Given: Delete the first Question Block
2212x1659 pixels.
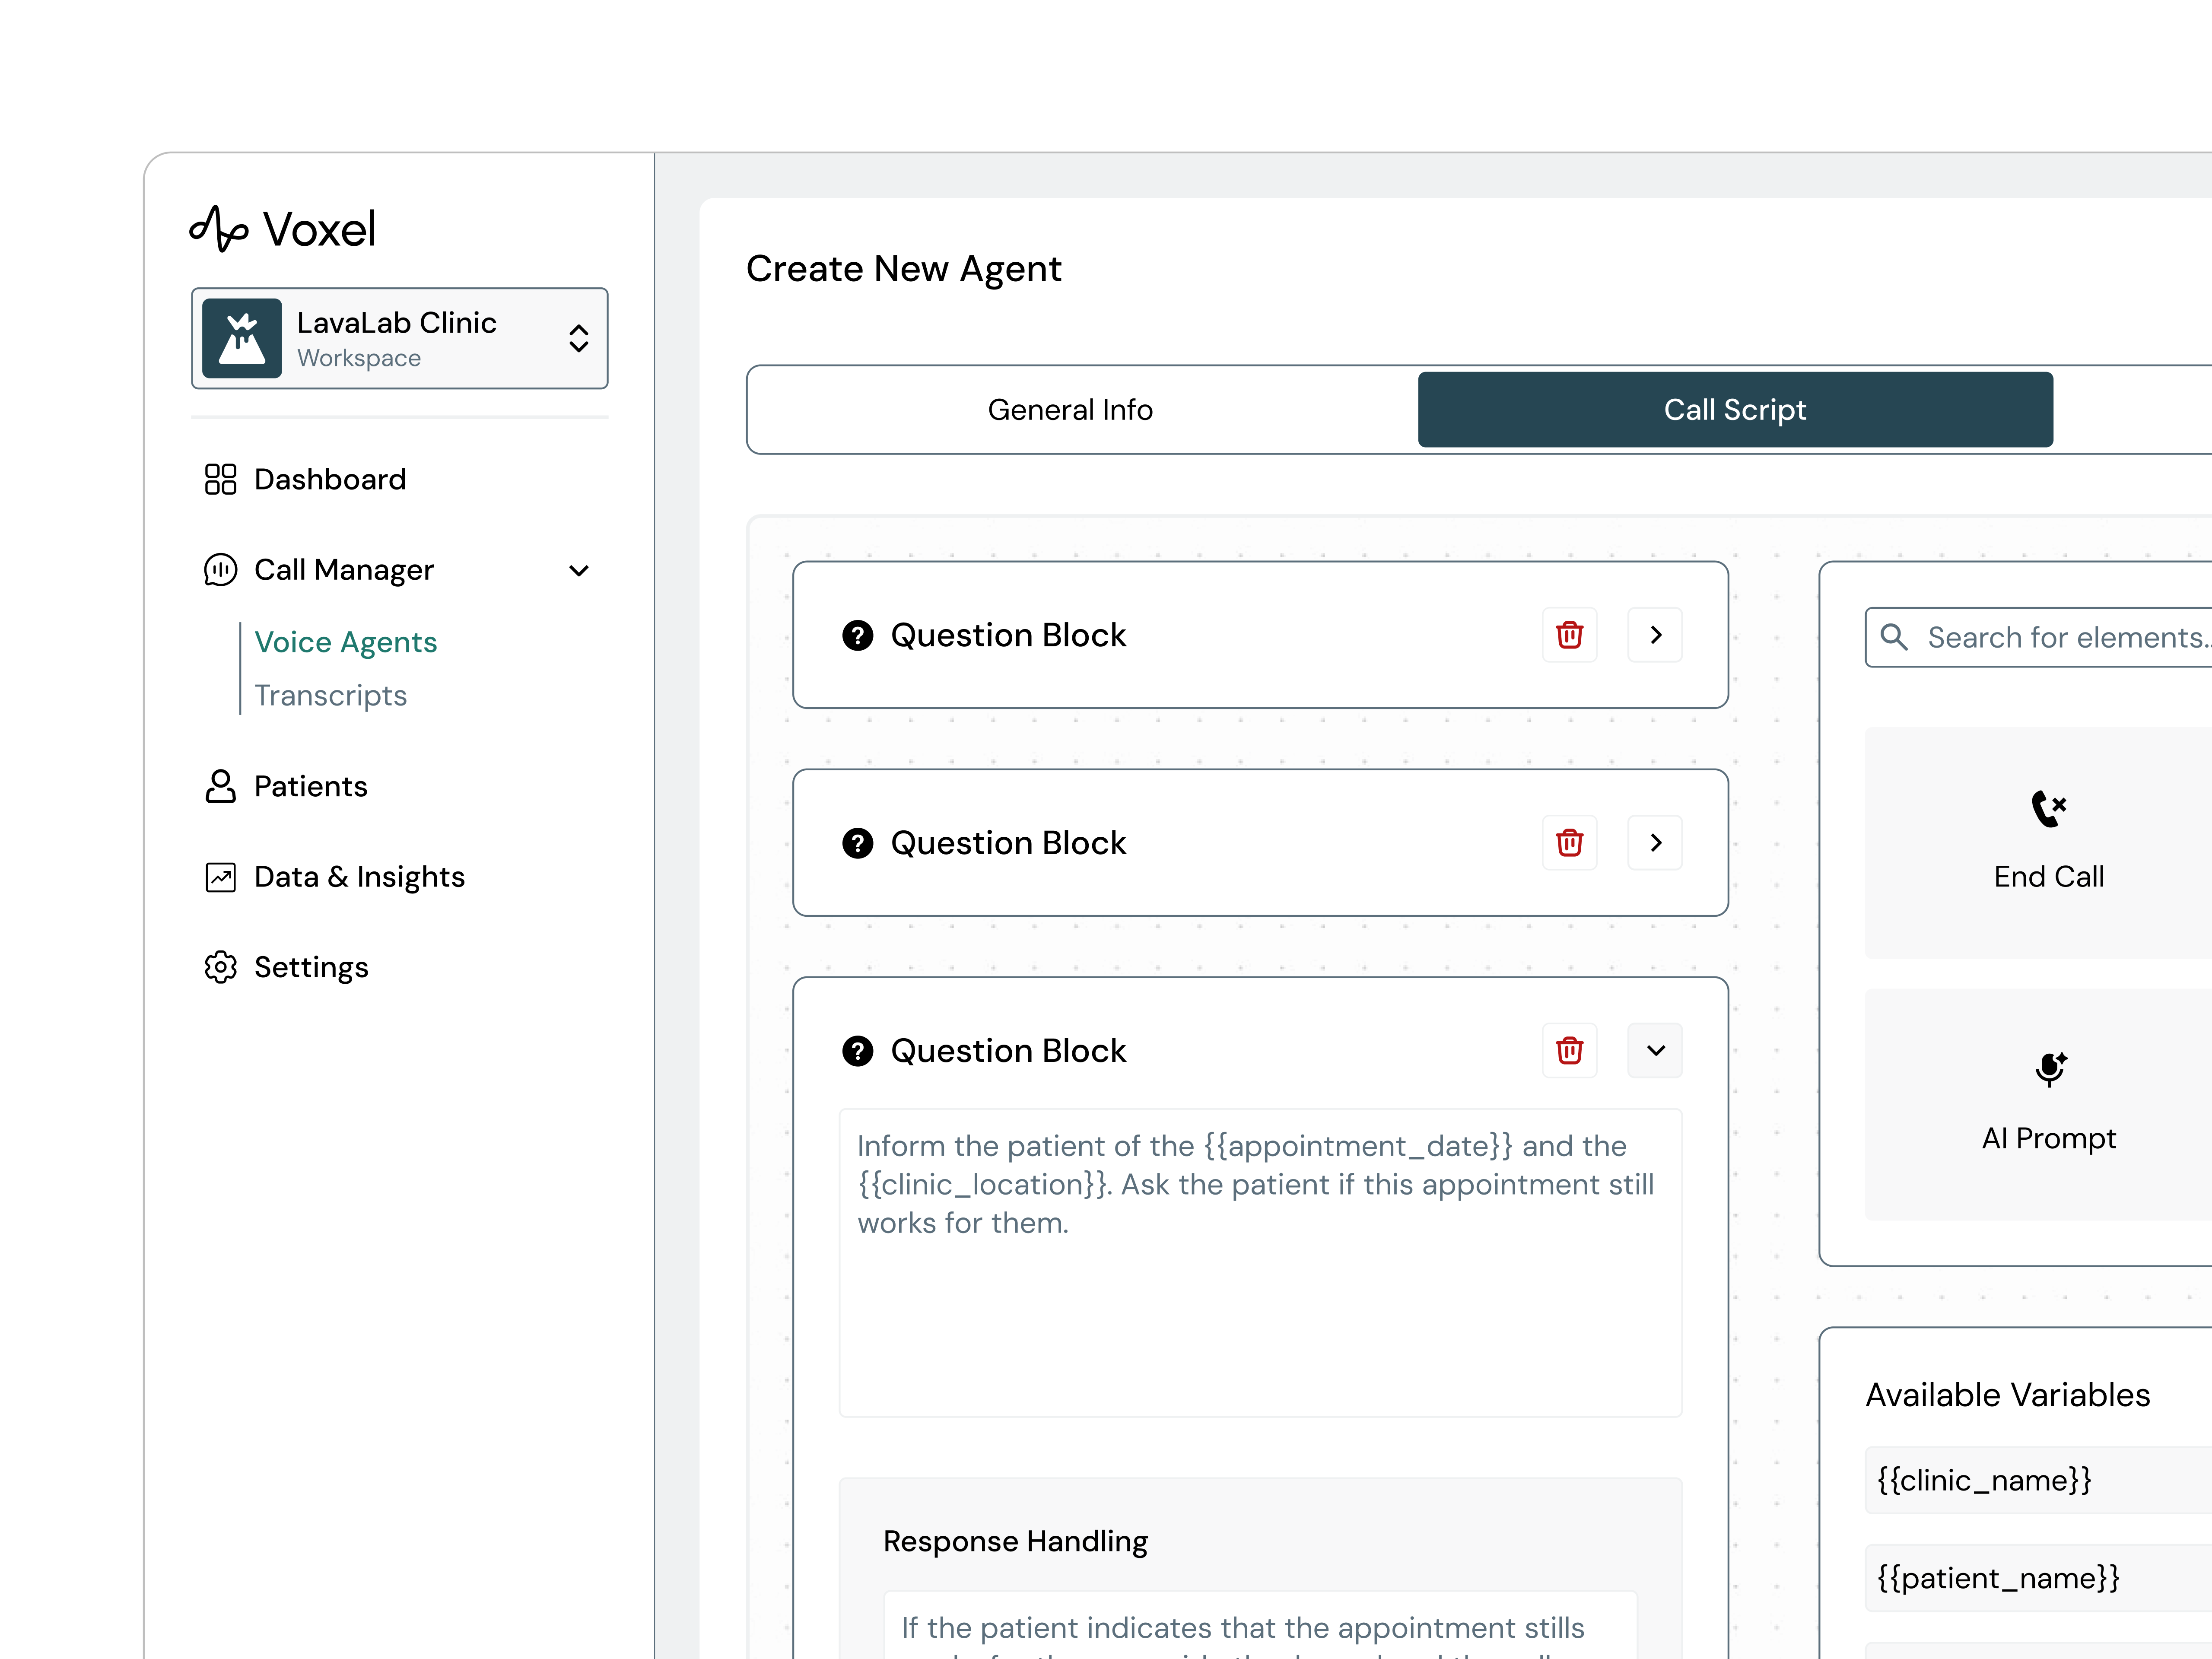Looking at the screenshot, I should point(1569,635).
